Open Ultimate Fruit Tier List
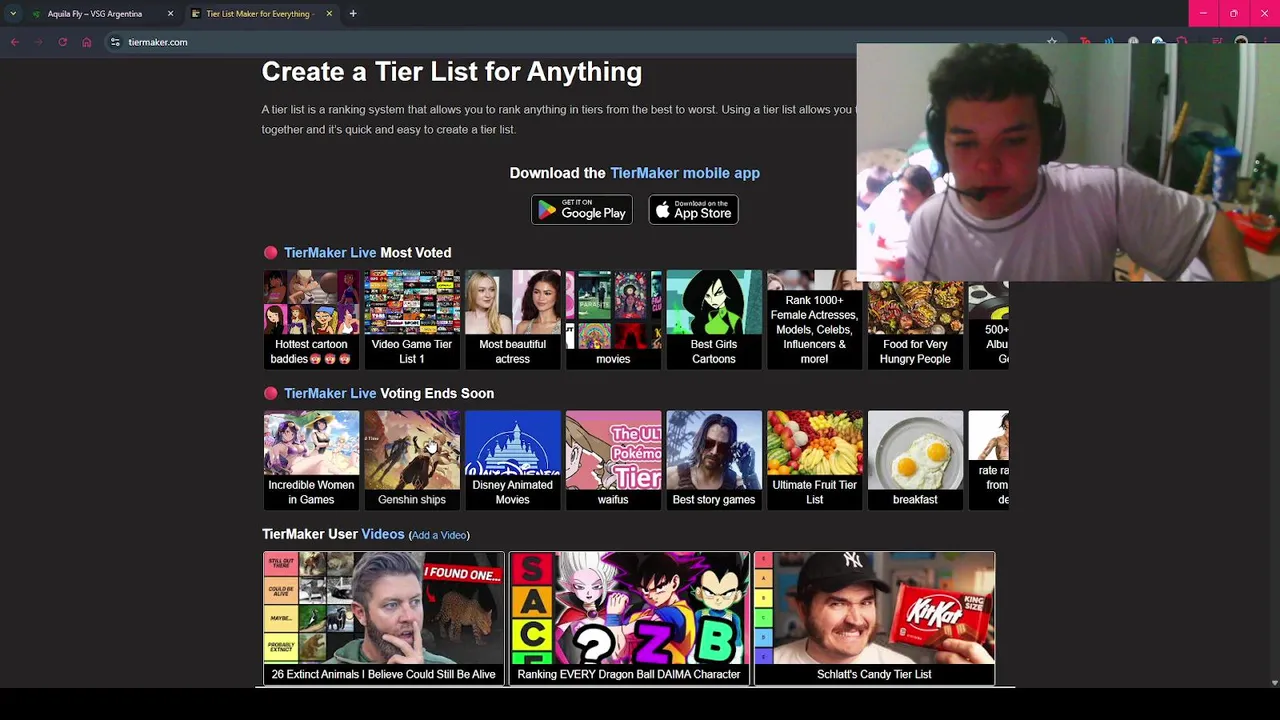This screenshot has height=720, width=1280. (814, 460)
